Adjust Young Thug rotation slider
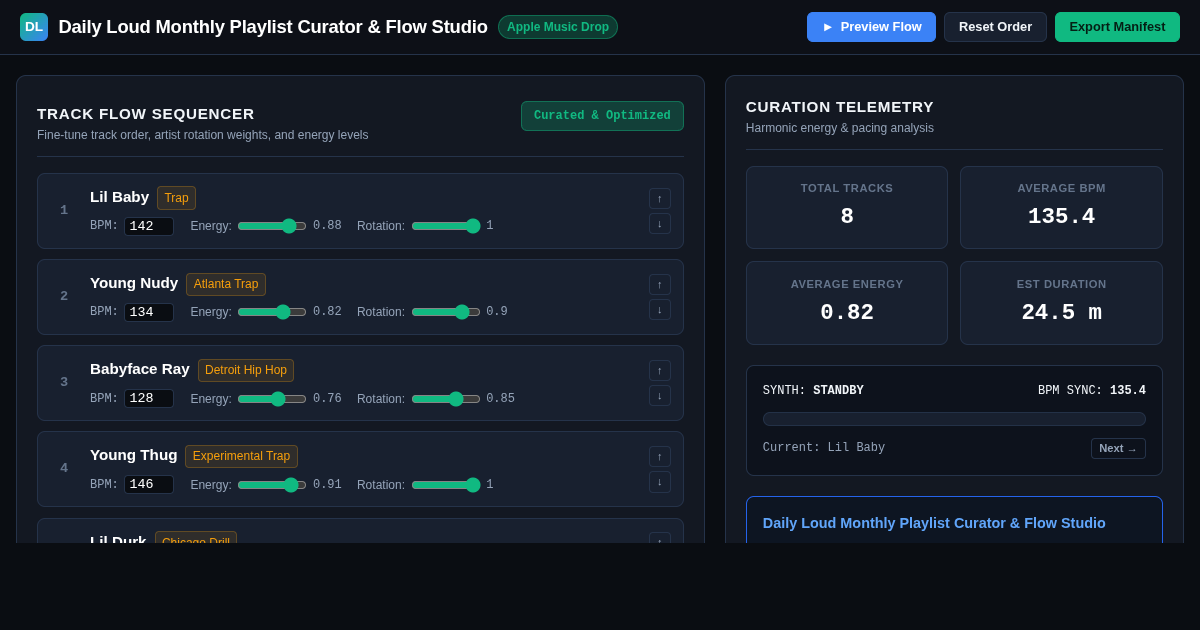This screenshot has height=630, width=1200. tap(446, 485)
